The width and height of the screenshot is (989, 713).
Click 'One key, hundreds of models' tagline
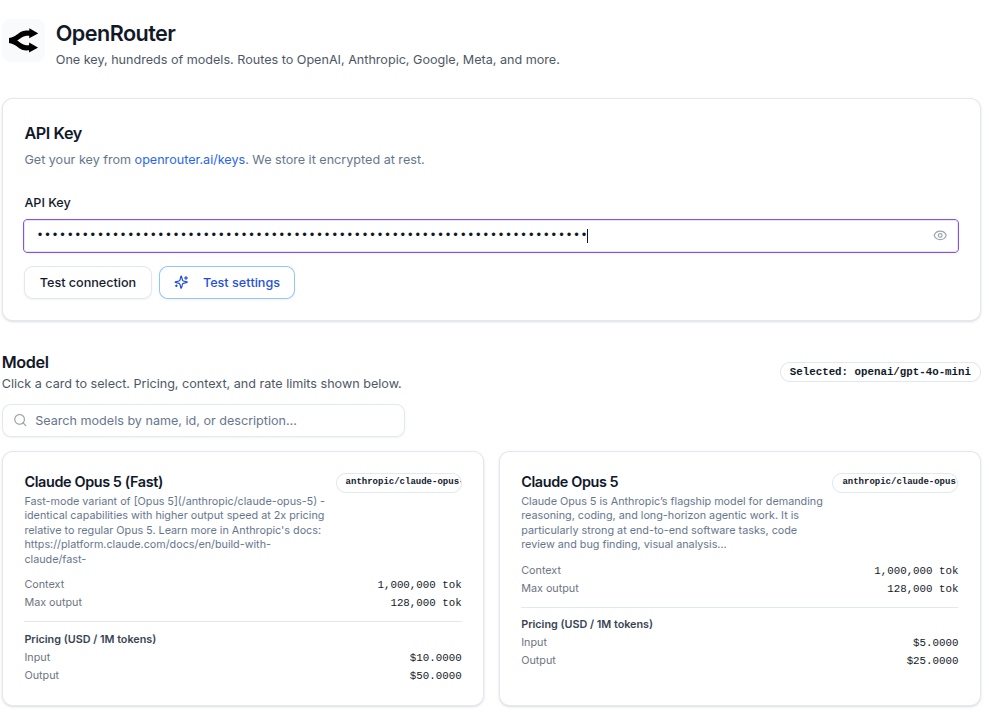[x=308, y=59]
